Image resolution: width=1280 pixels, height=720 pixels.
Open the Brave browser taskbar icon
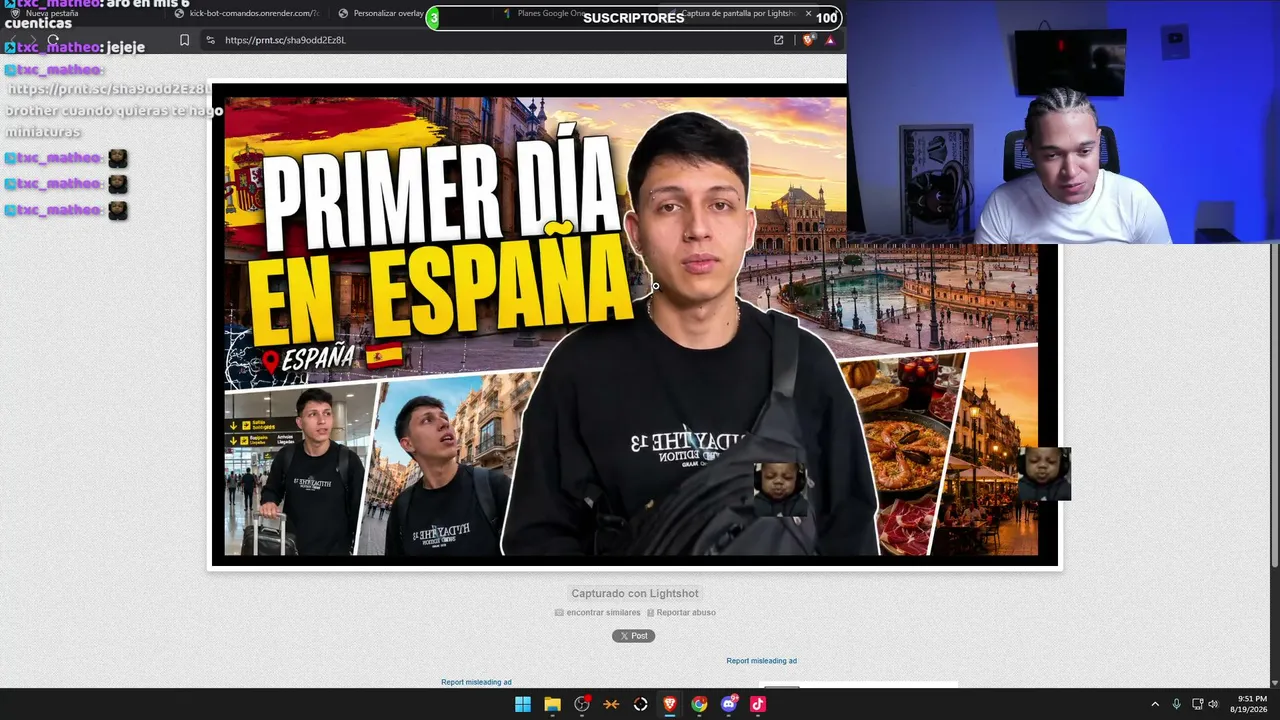coord(670,704)
